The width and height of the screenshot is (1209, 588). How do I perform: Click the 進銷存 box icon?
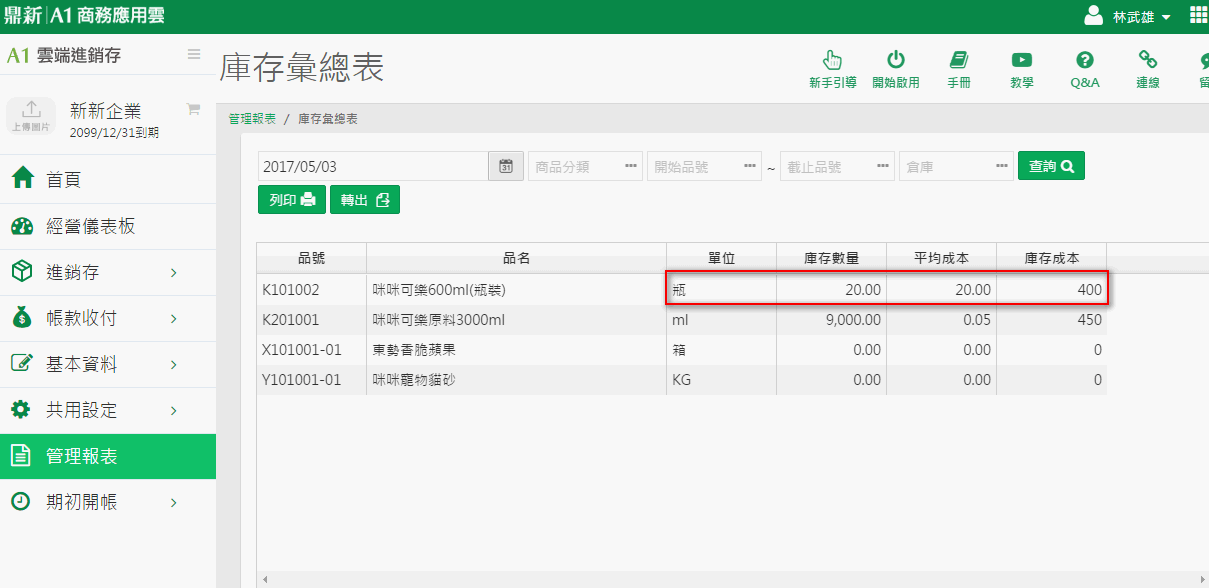click(x=21, y=272)
